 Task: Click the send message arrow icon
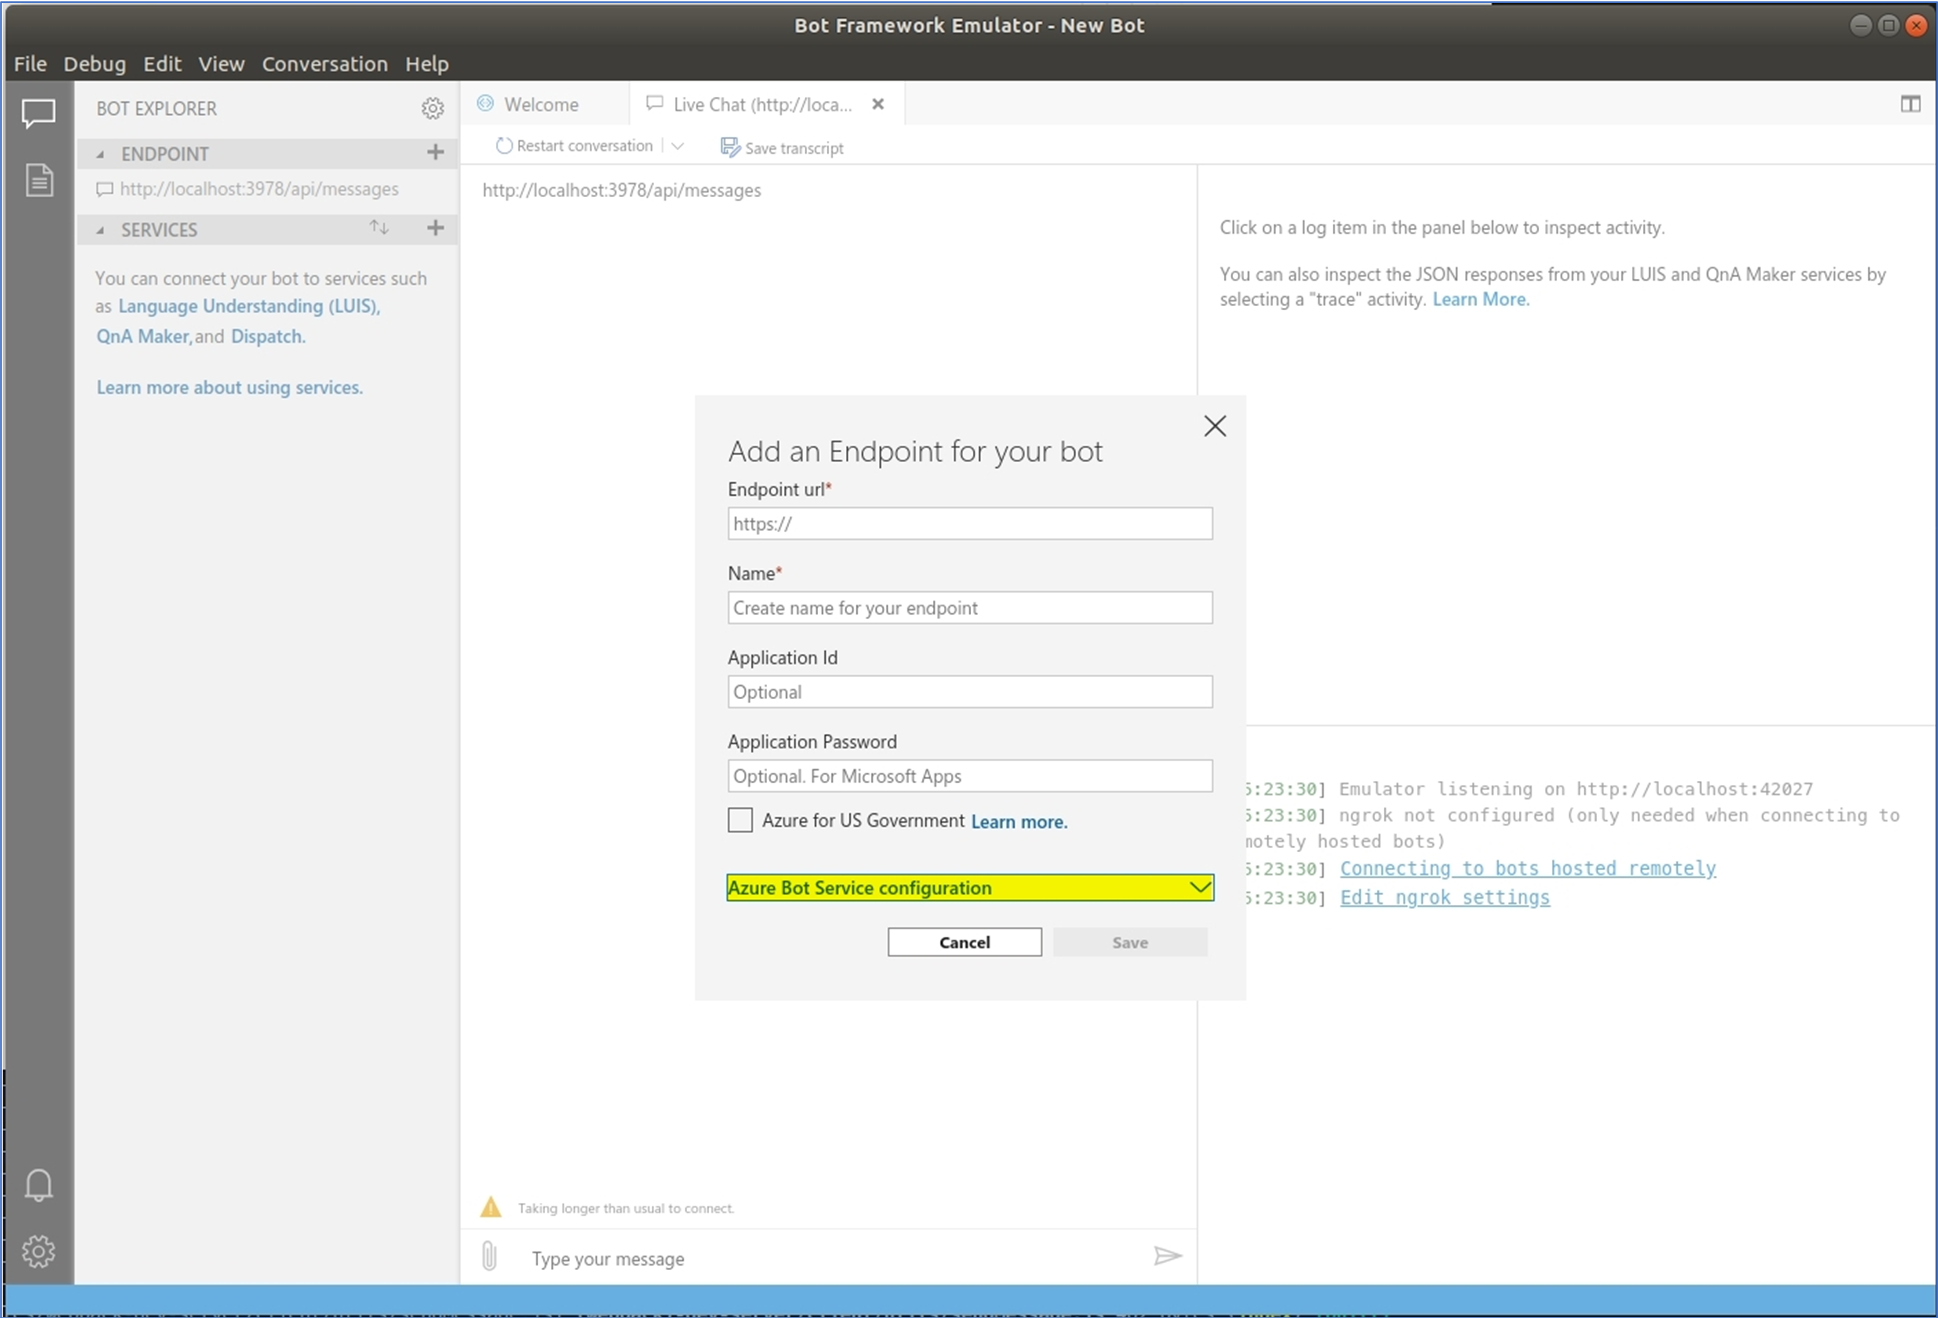coord(1167,1256)
